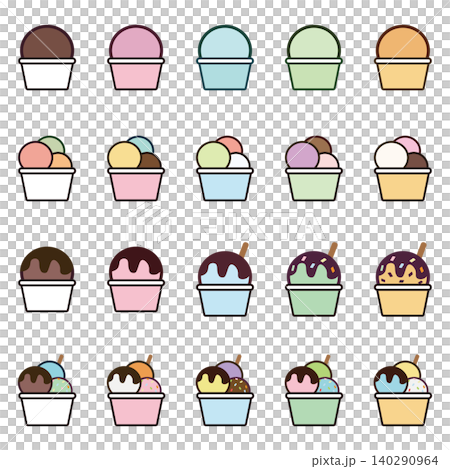Image resolution: width=450 pixels, height=469 pixels.
Task: Click the blue scoop with wafer stick
Action: (225, 279)
